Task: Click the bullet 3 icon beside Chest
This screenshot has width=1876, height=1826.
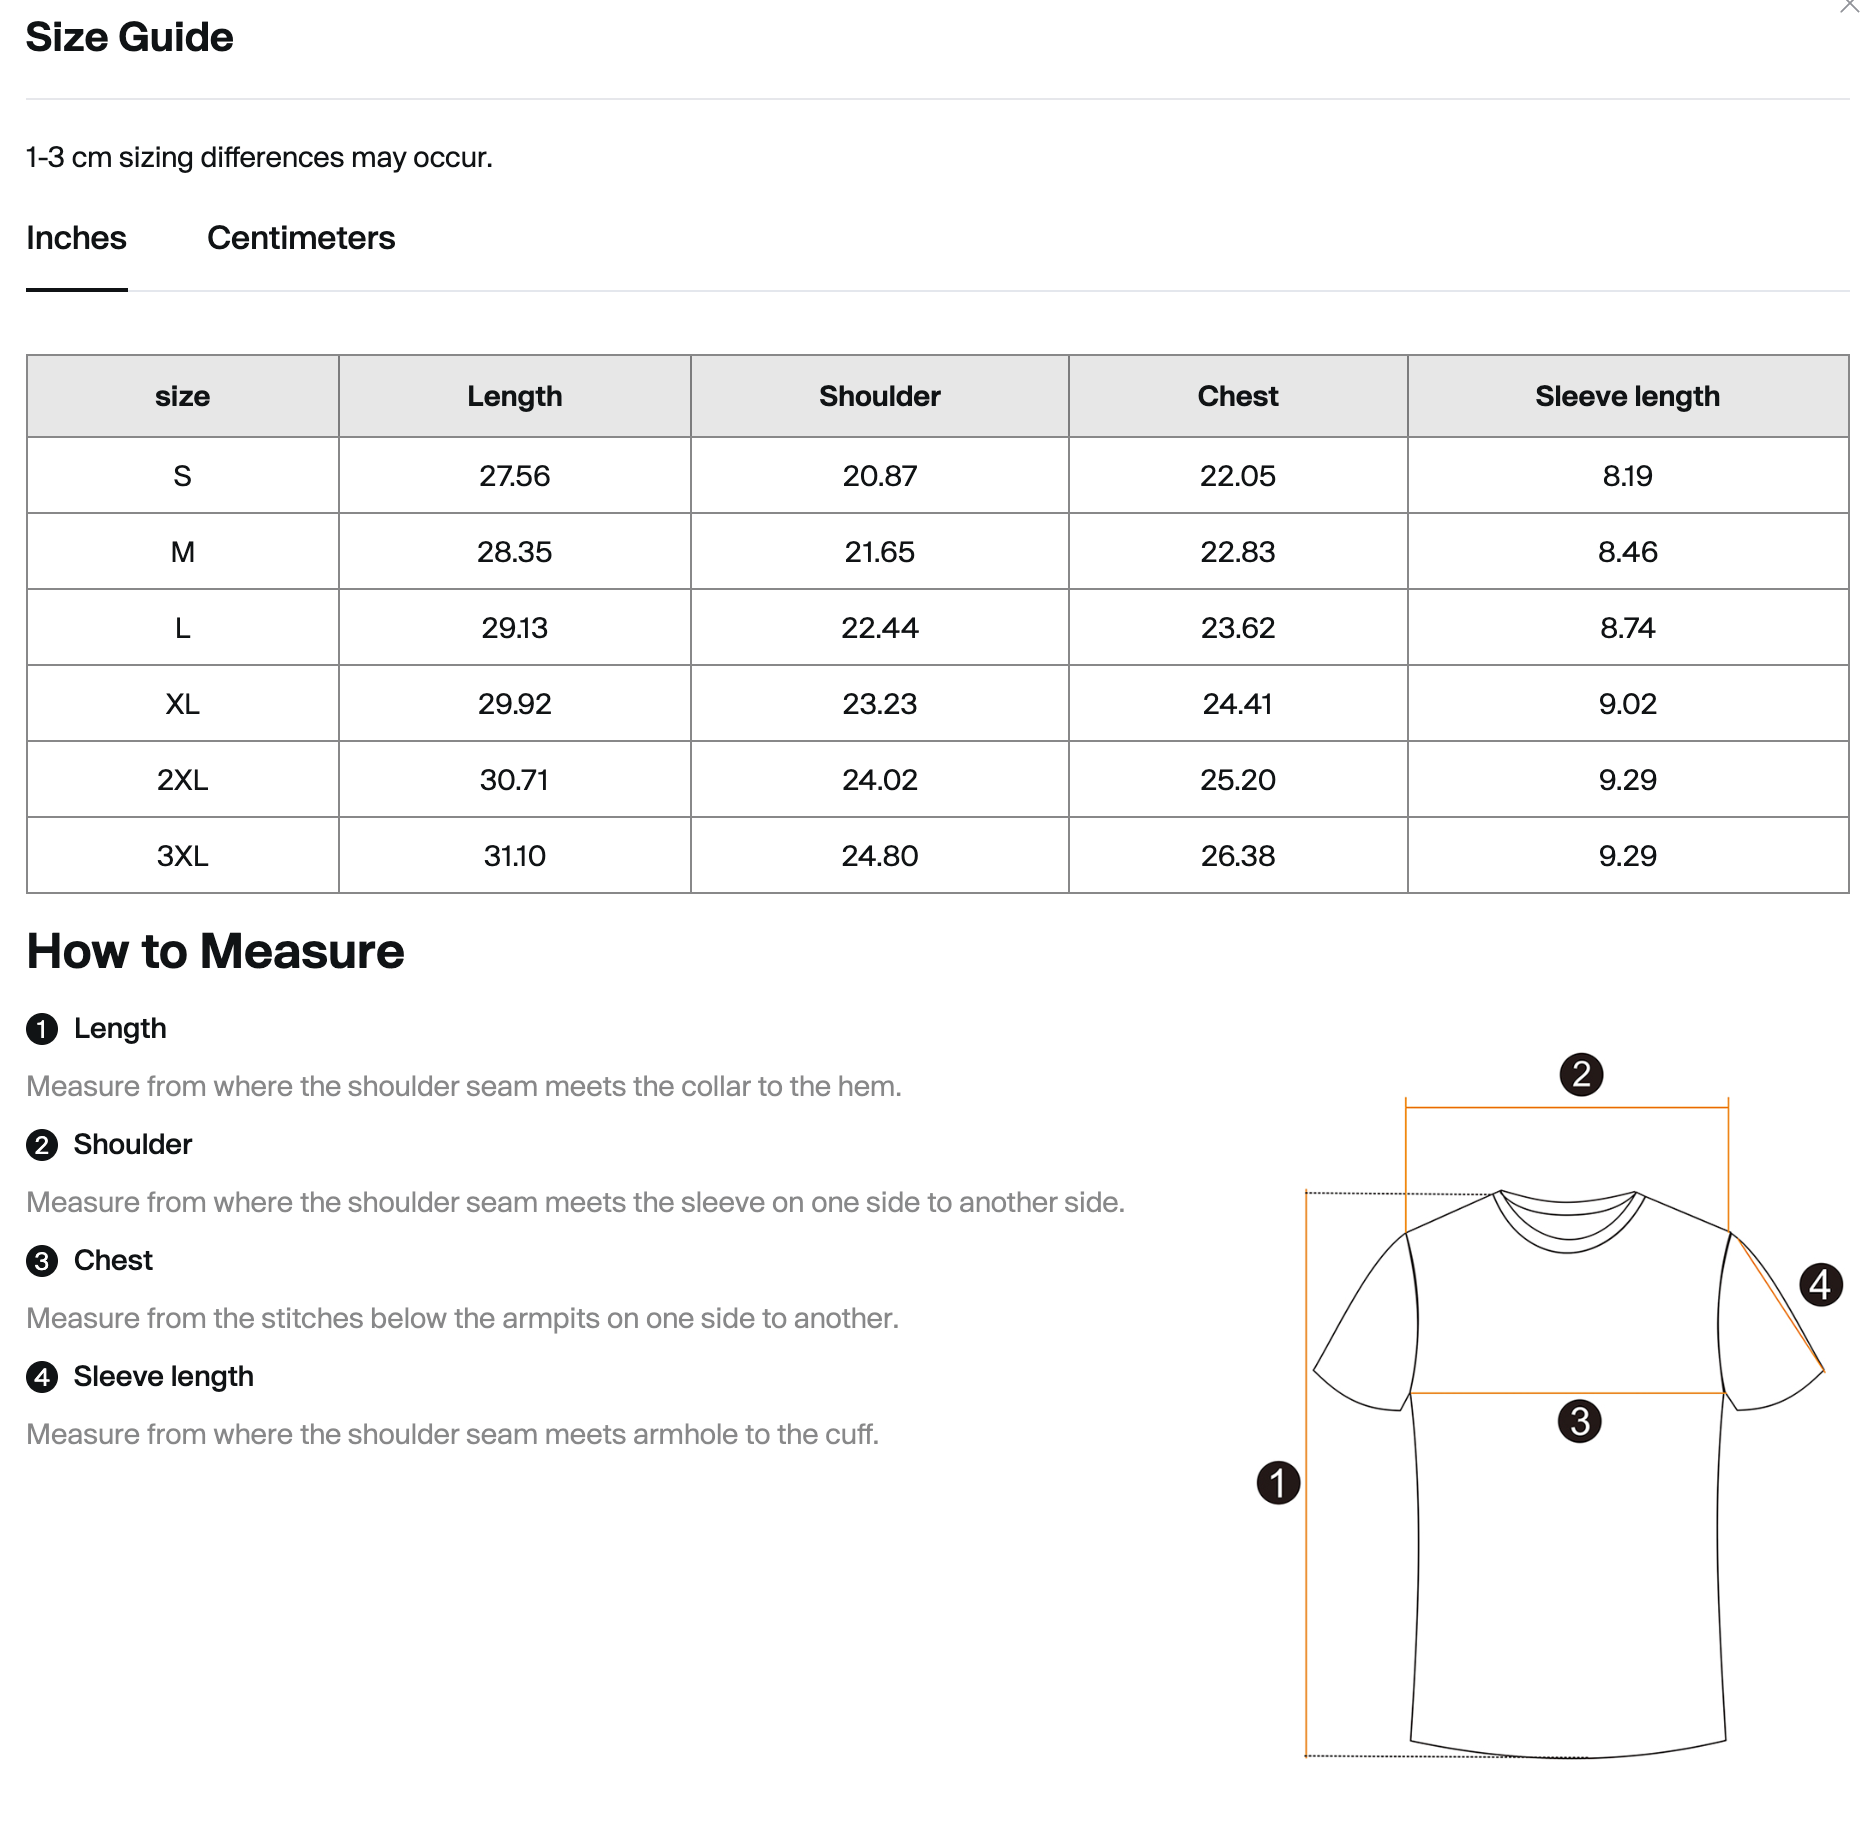Action: tap(42, 1261)
